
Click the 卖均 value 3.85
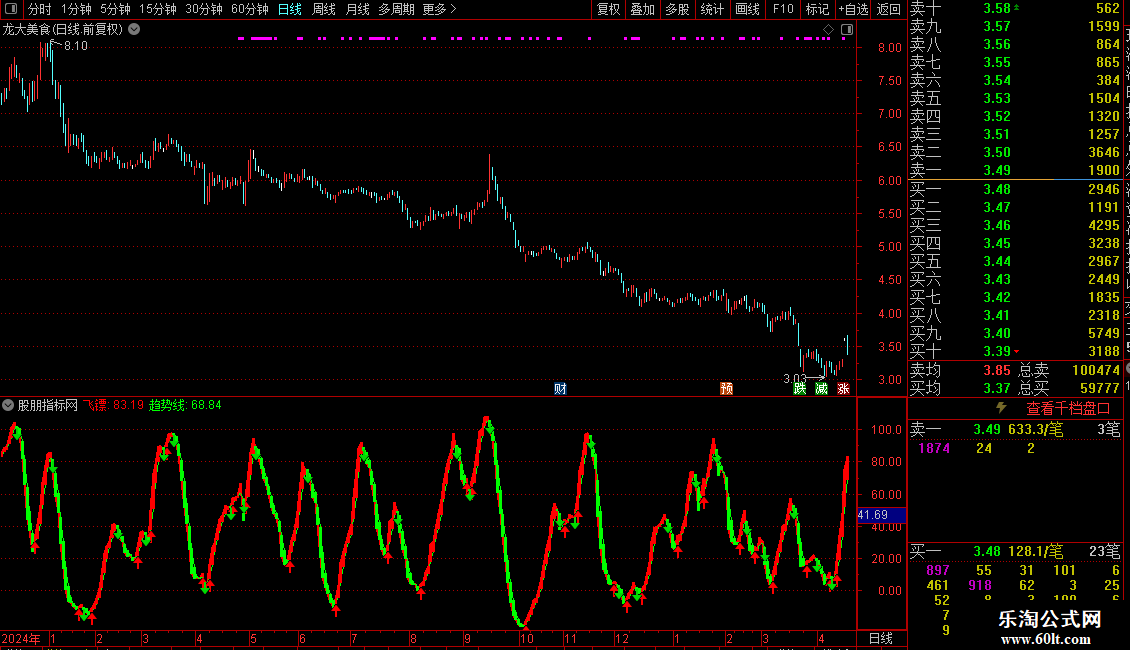tap(997, 370)
